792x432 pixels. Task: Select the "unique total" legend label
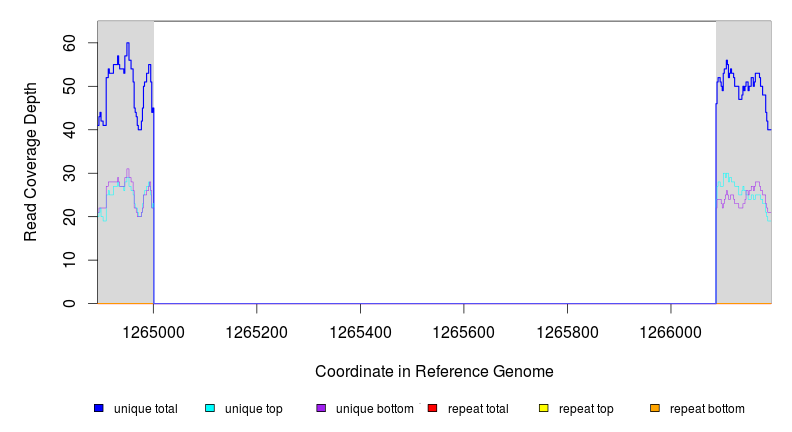click(x=146, y=409)
